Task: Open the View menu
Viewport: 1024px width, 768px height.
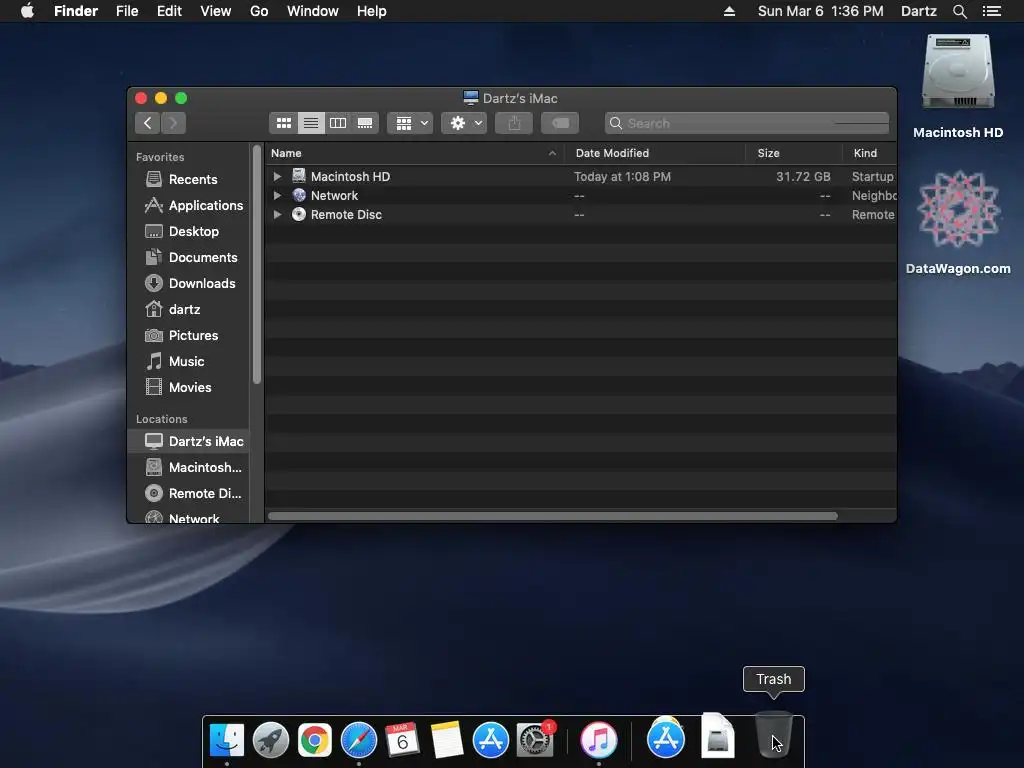Action: 216,11
